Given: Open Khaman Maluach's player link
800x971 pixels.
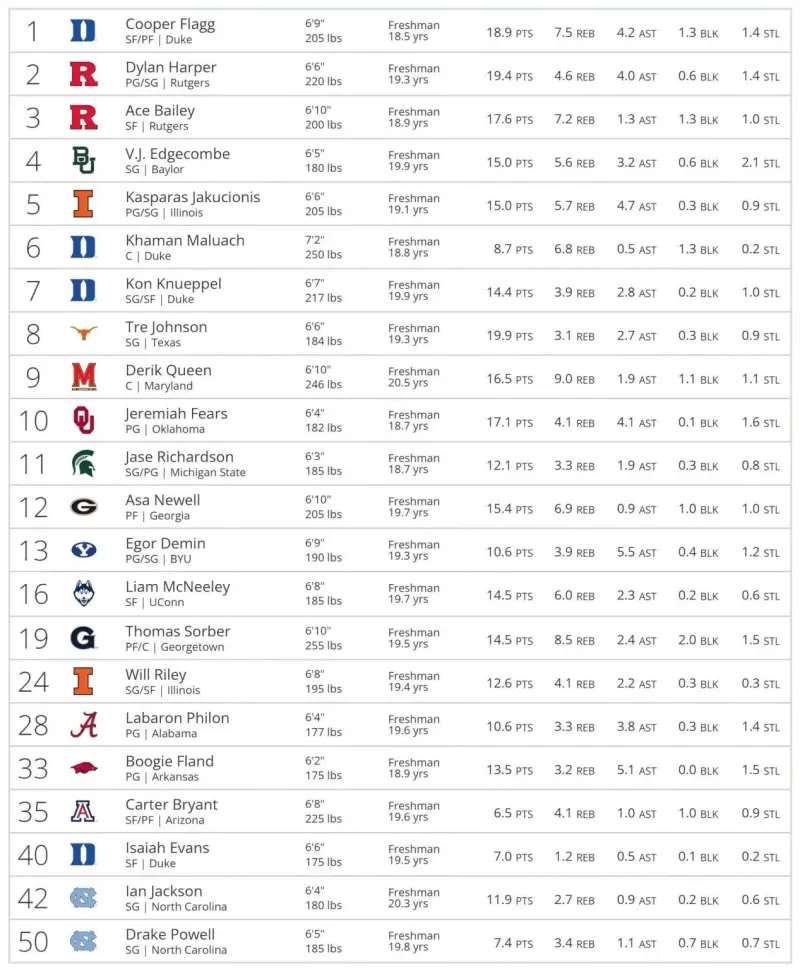Looking at the screenshot, I should tap(185, 240).
